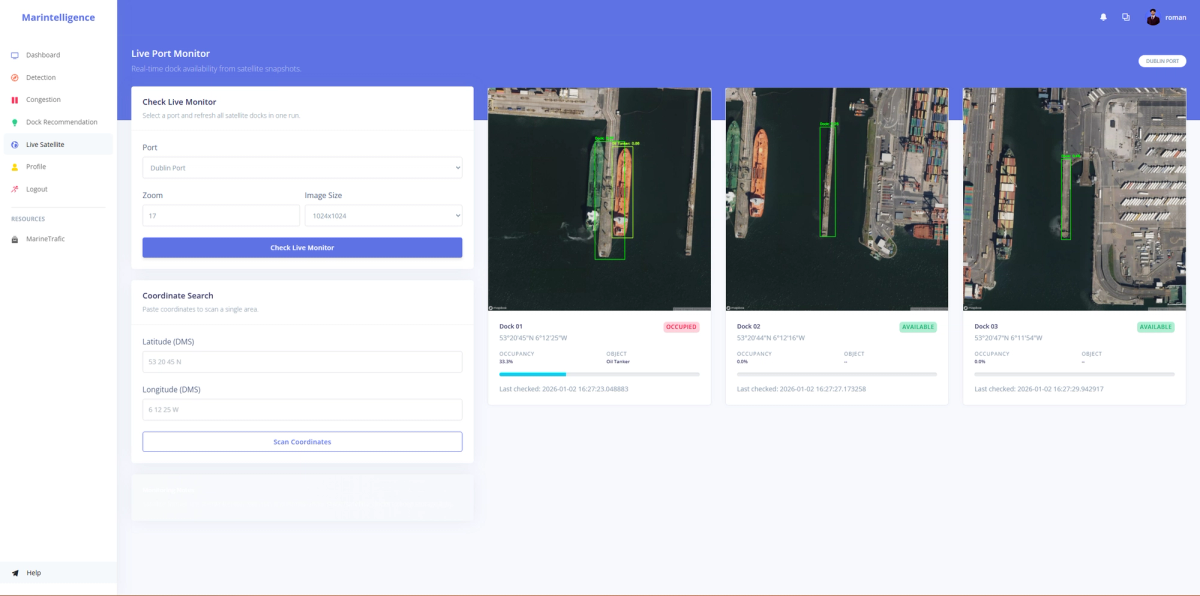This screenshot has width=1200, height=596.
Task: Select the Congestion bars icon
Action: coord(16,98)
